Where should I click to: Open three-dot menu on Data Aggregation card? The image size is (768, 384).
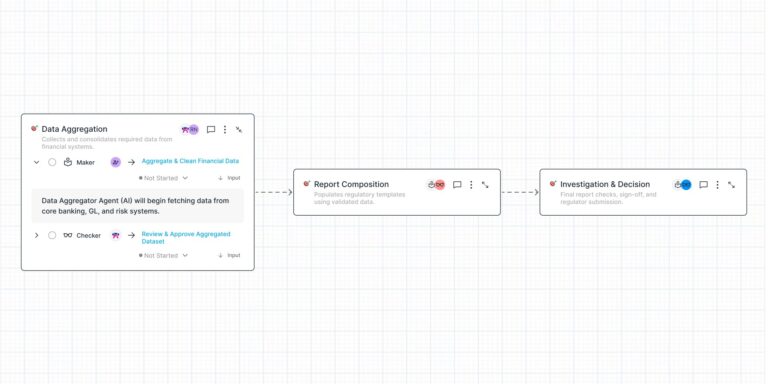tap(225, 130)
